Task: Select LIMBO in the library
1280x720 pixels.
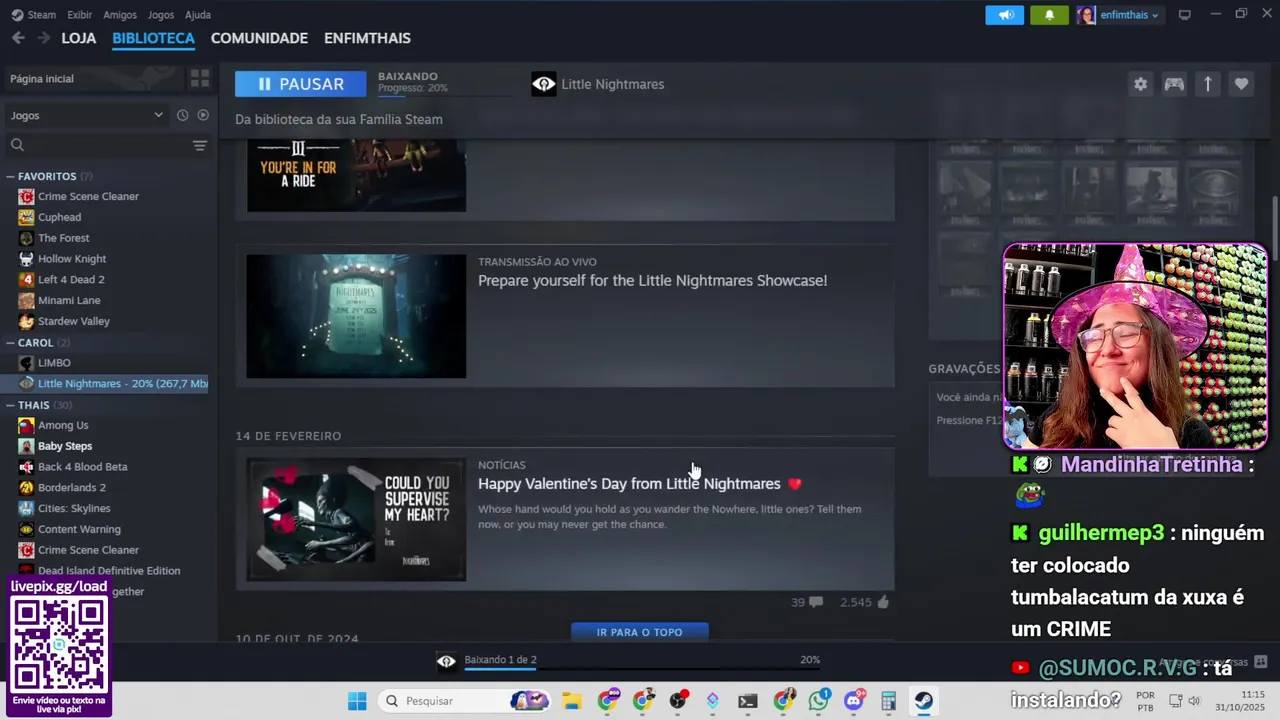Action: pyautogui.click(x=54, y=363)
